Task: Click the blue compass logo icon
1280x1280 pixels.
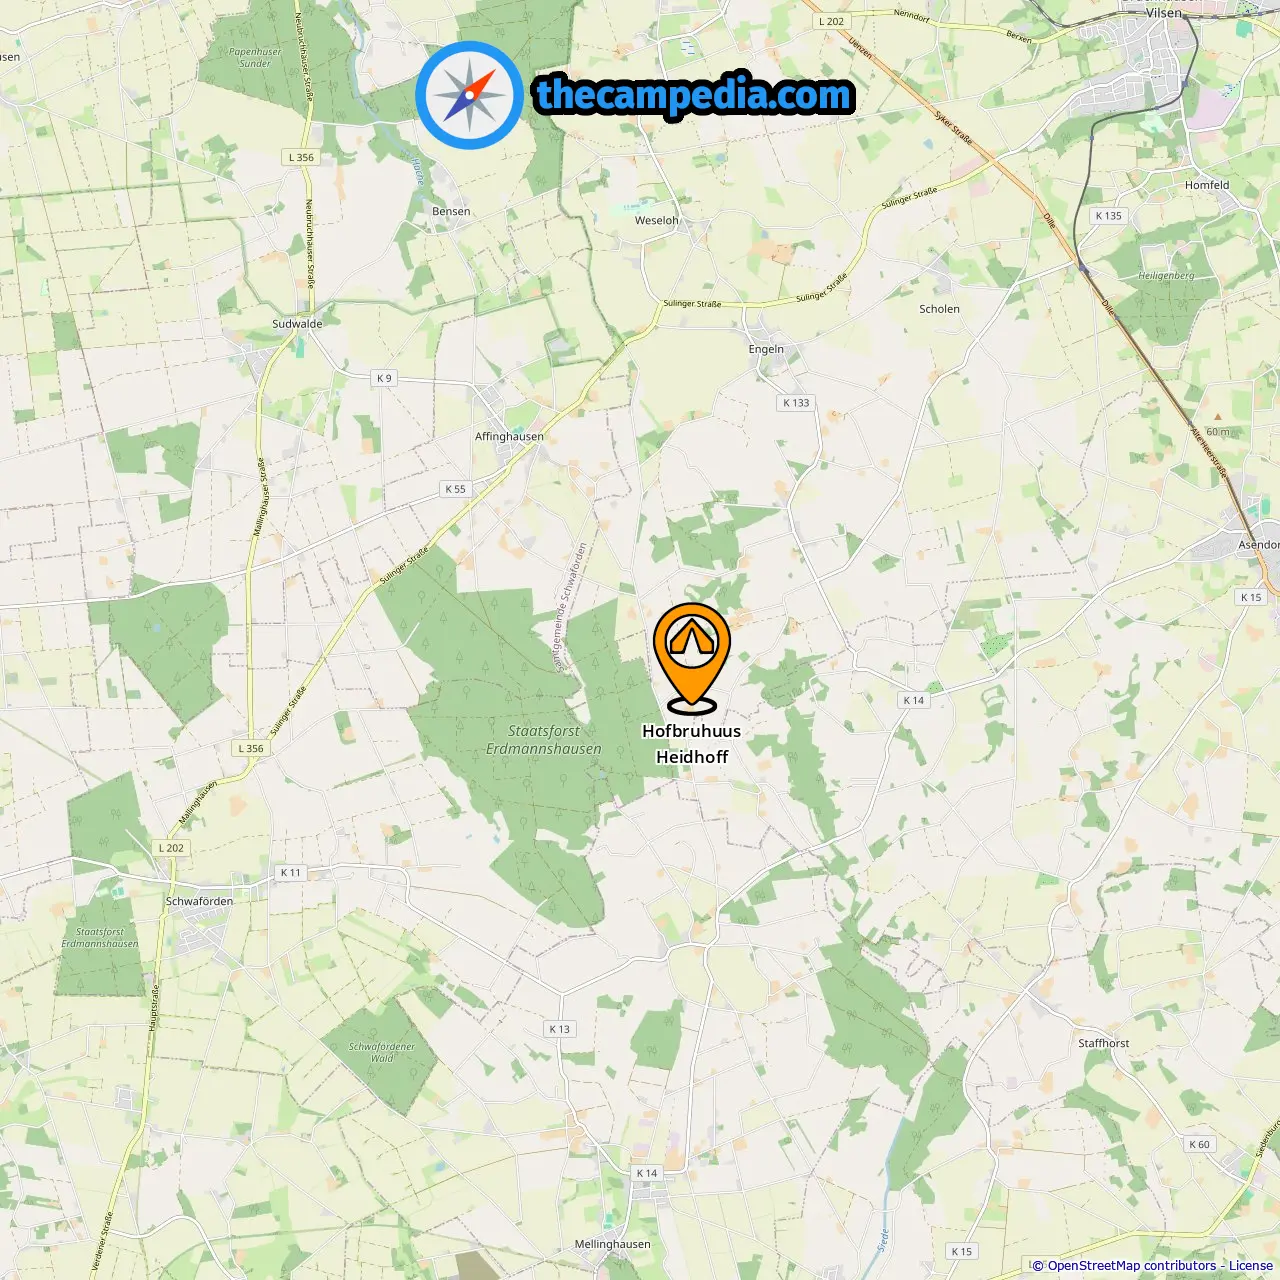Action: point(470,96)
